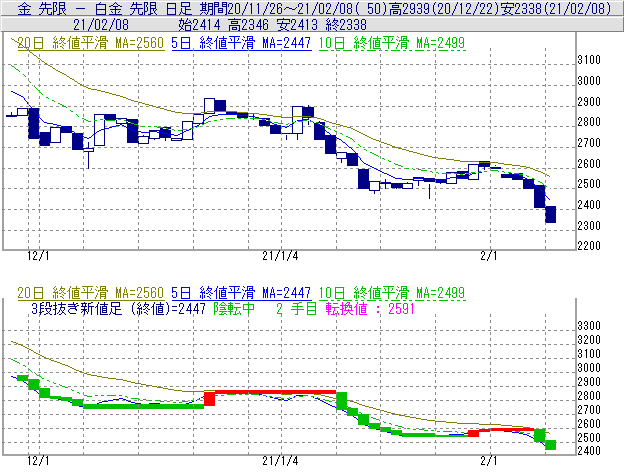The height and width of the screenshot is (473, 624).
Task: Click the 3段抜き新値足 (終値)=2447 label
Action: (118, 309)
